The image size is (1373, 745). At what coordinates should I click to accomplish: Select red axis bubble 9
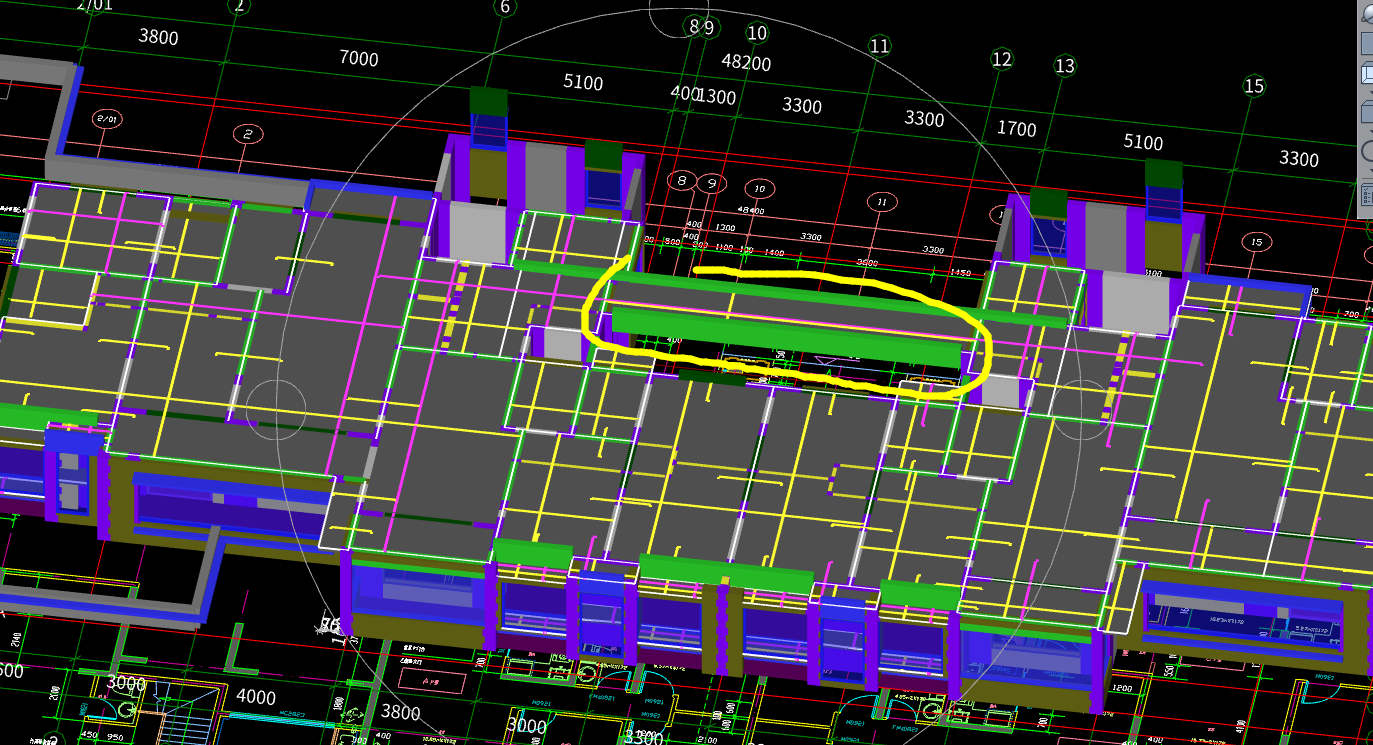coord(711,184)
